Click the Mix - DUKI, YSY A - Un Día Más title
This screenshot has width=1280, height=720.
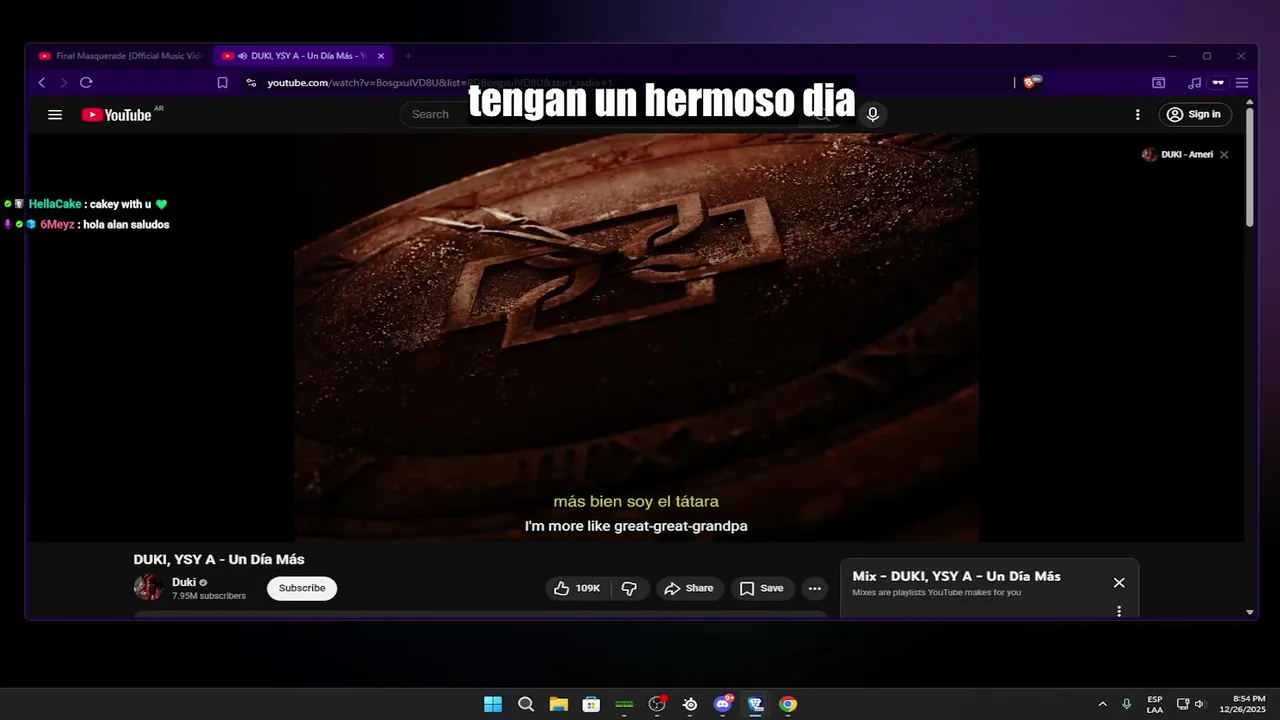956,576
